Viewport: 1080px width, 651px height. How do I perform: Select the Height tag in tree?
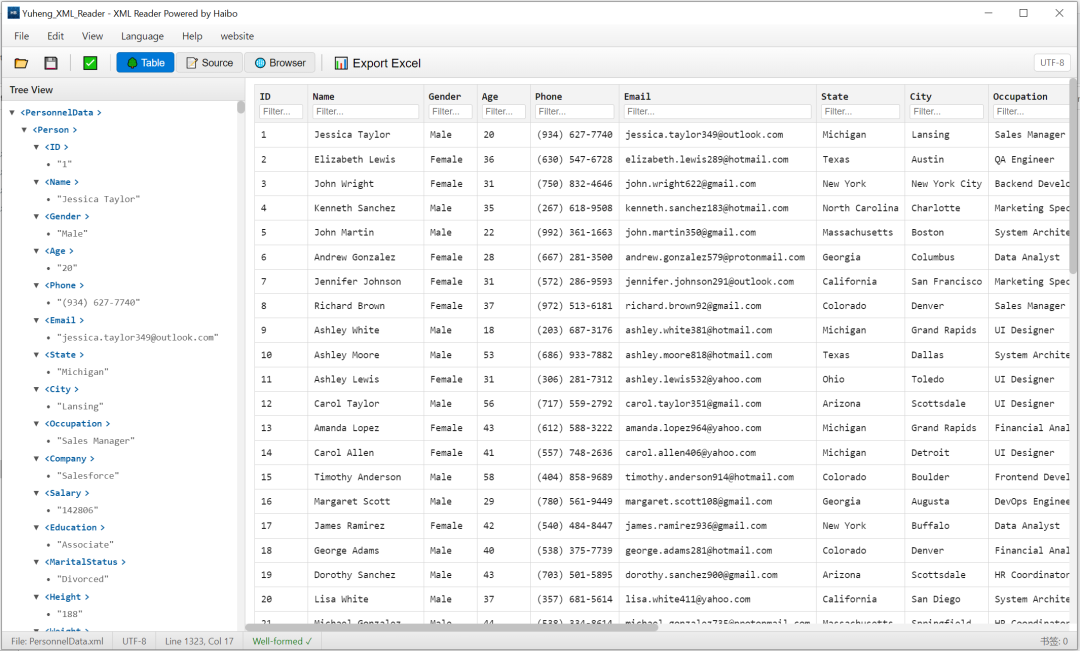(67, 597)
